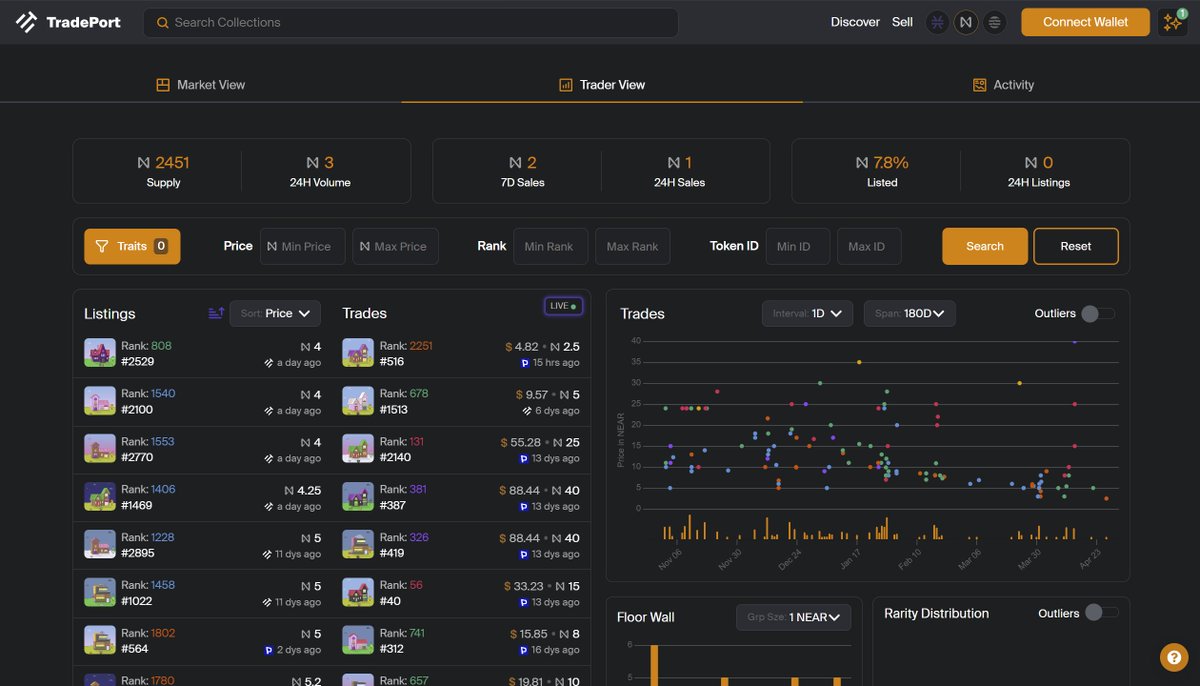This screenshot has width=1200, height=686.
Task: Select the Solana chain icon in the header
Action: click(x=993, y=21)
